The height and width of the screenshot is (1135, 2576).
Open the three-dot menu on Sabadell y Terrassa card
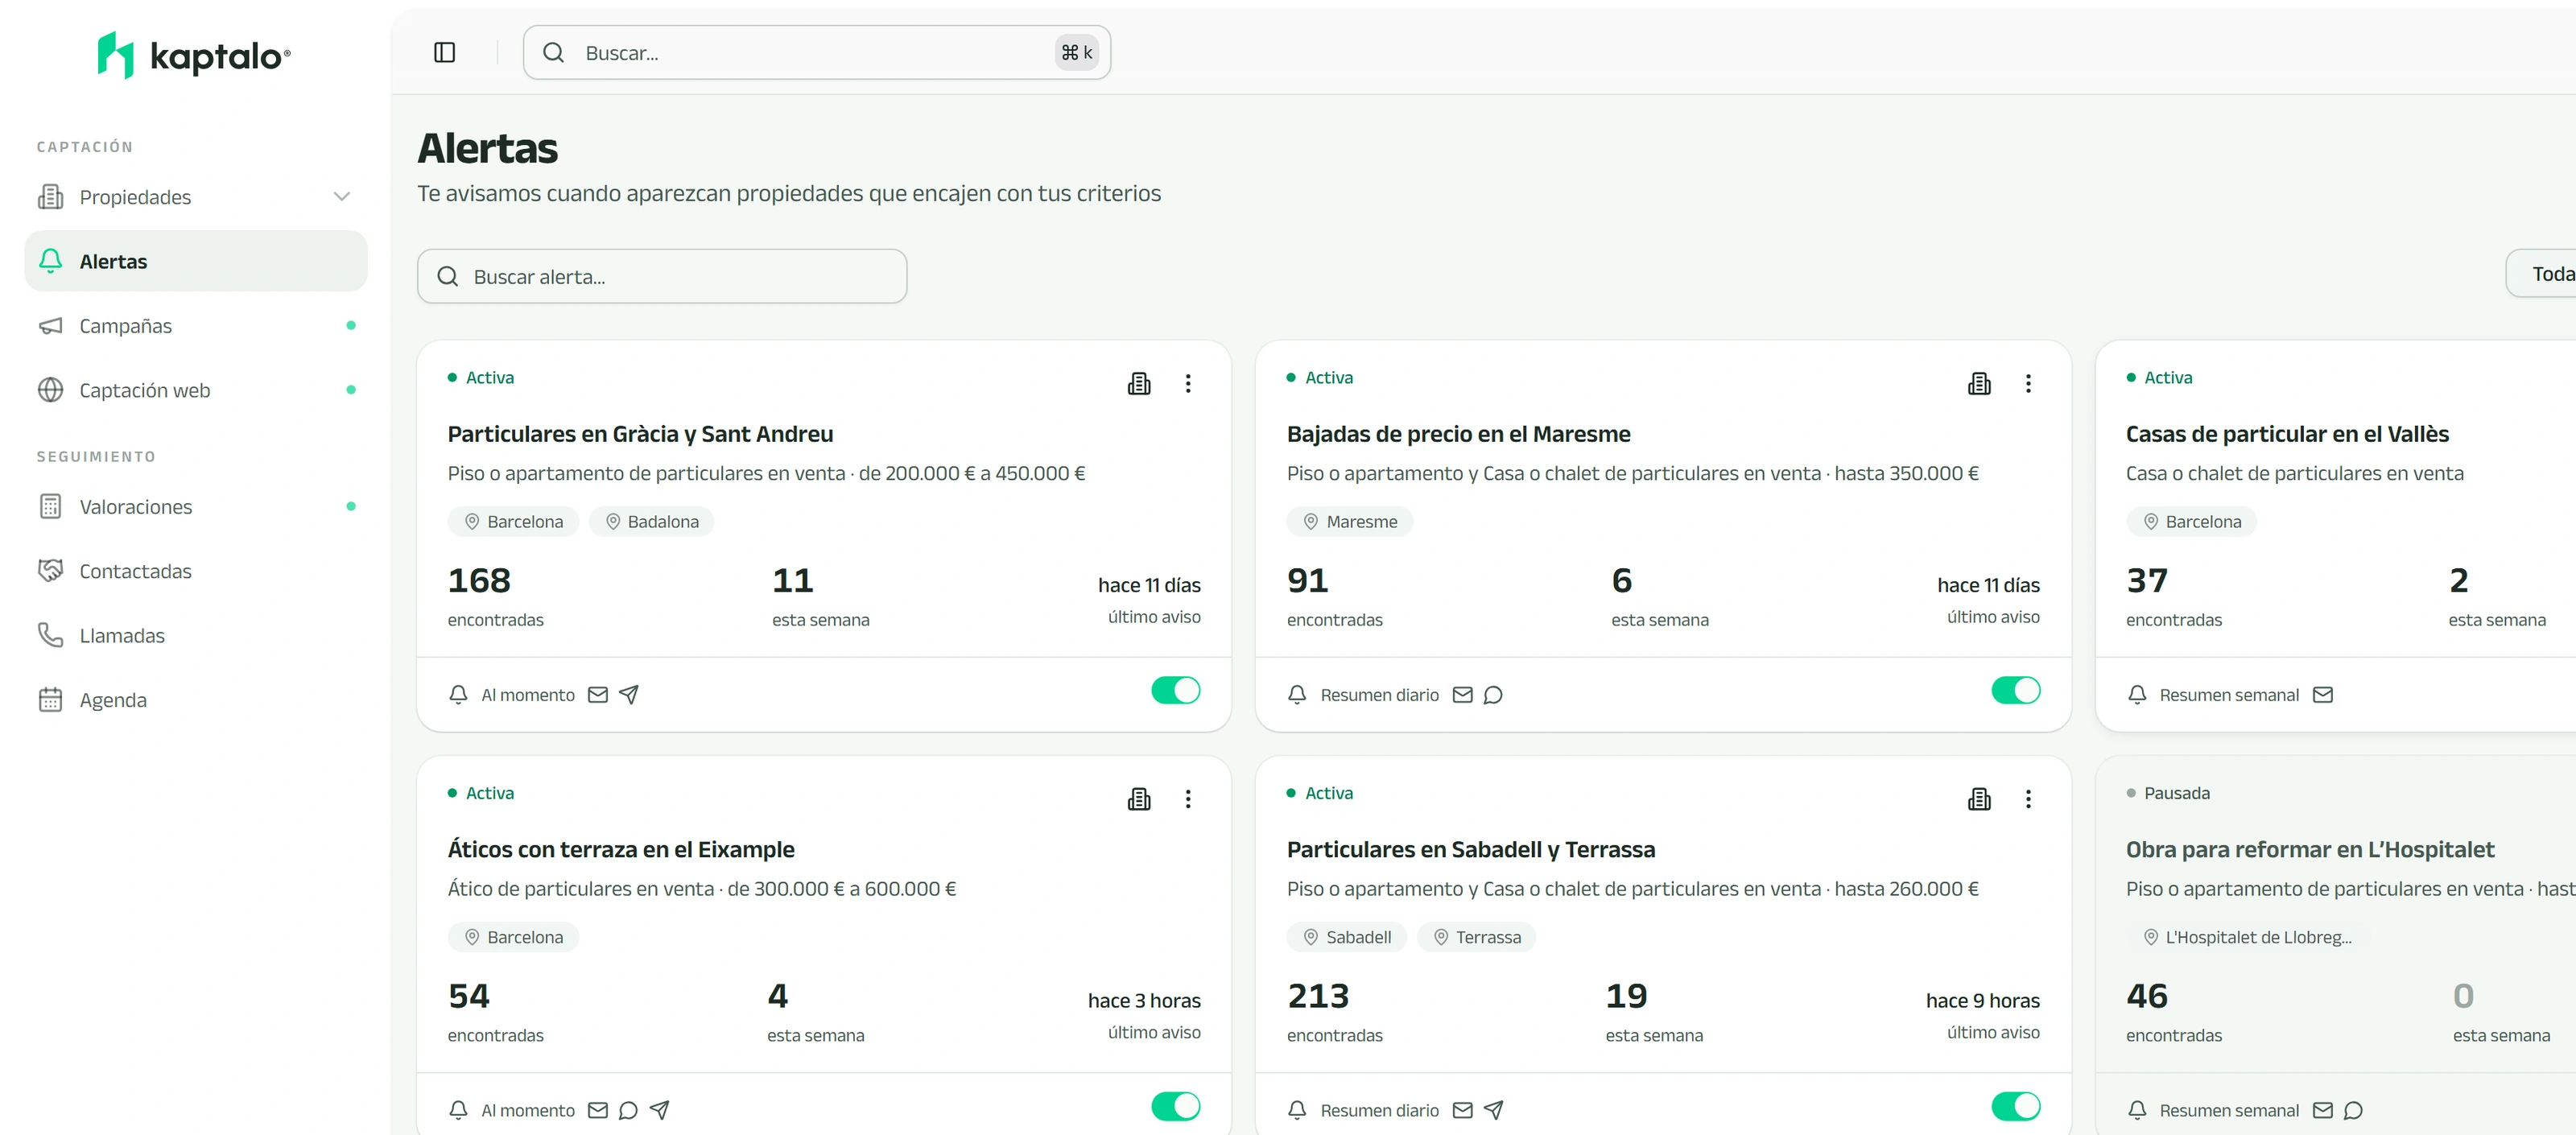pos(2028,799)
